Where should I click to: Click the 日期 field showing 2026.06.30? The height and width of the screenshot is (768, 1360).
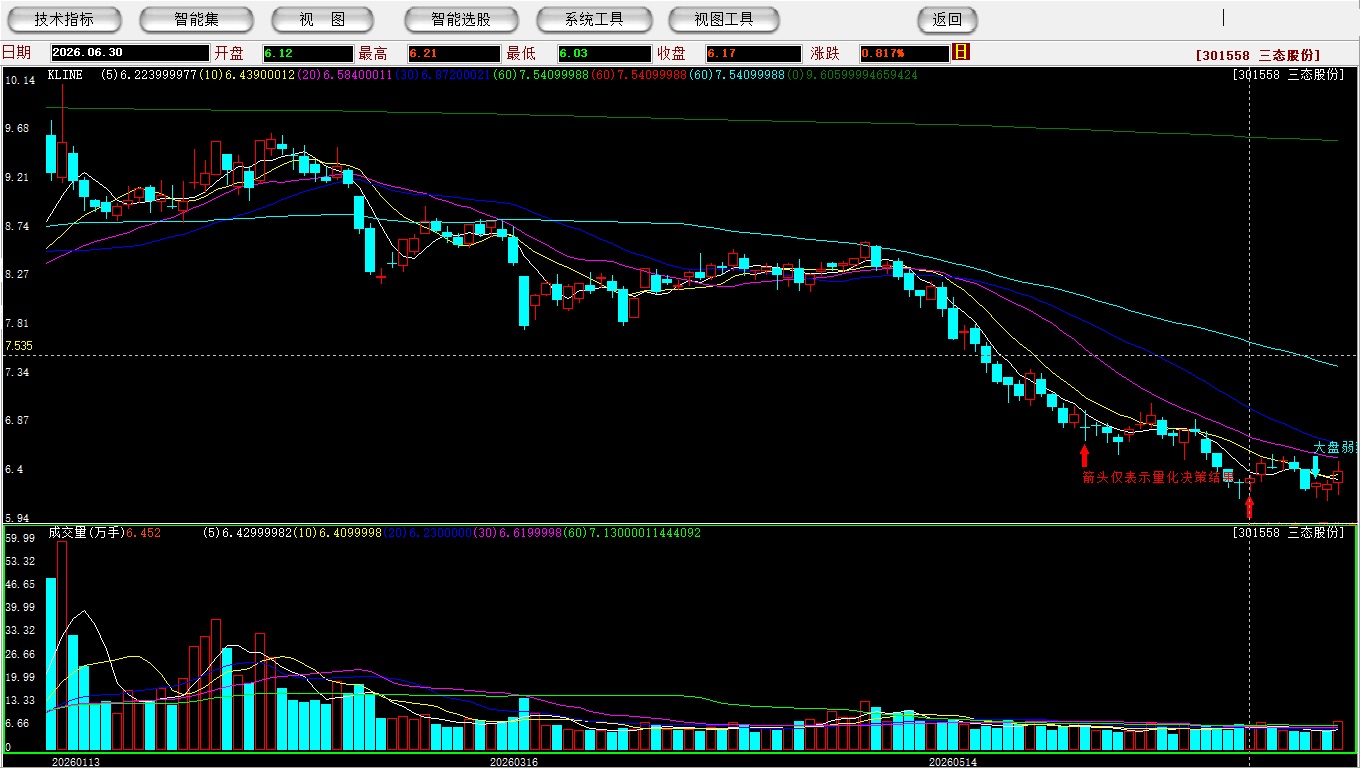pyautogui.click(x=130, y=53)
